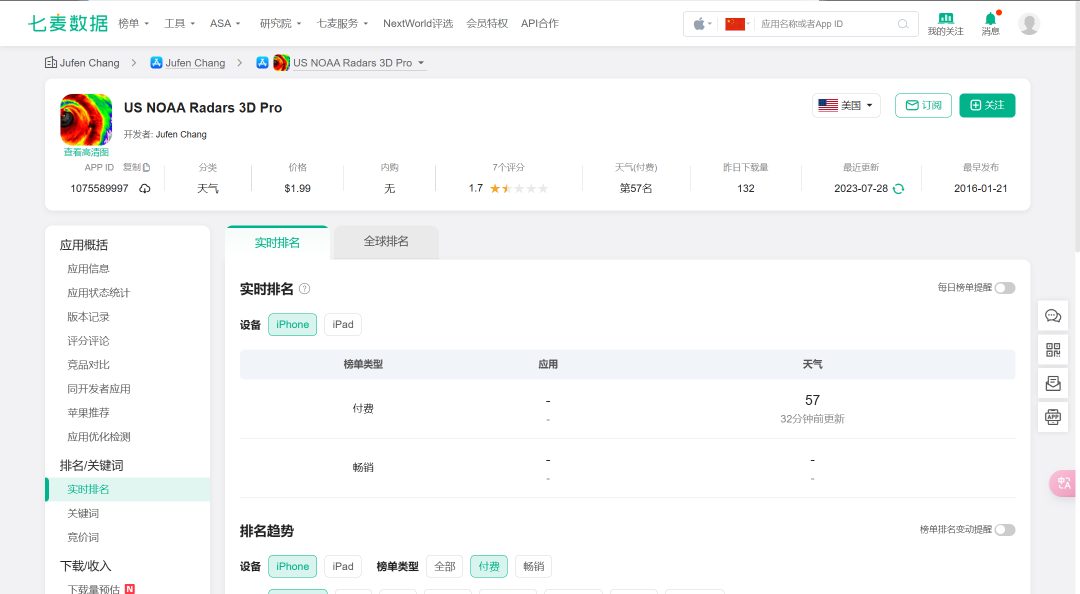Open the 美国 country dropdown

(846, 105)
